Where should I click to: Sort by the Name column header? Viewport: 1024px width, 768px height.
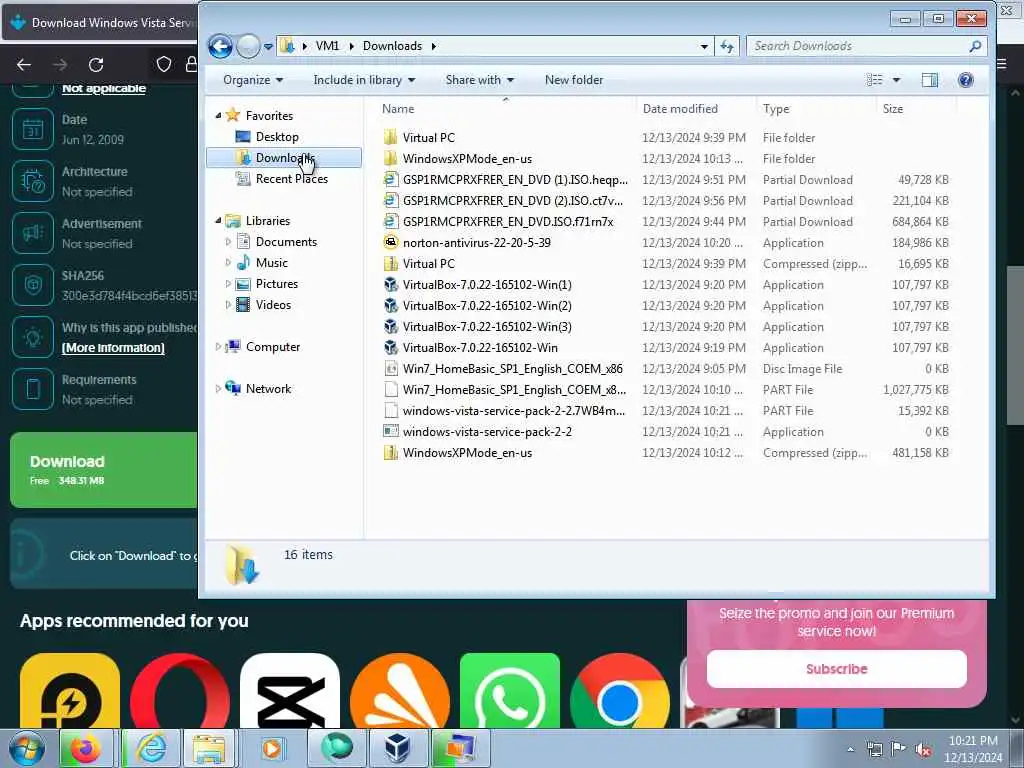click(x=398, y=109)
